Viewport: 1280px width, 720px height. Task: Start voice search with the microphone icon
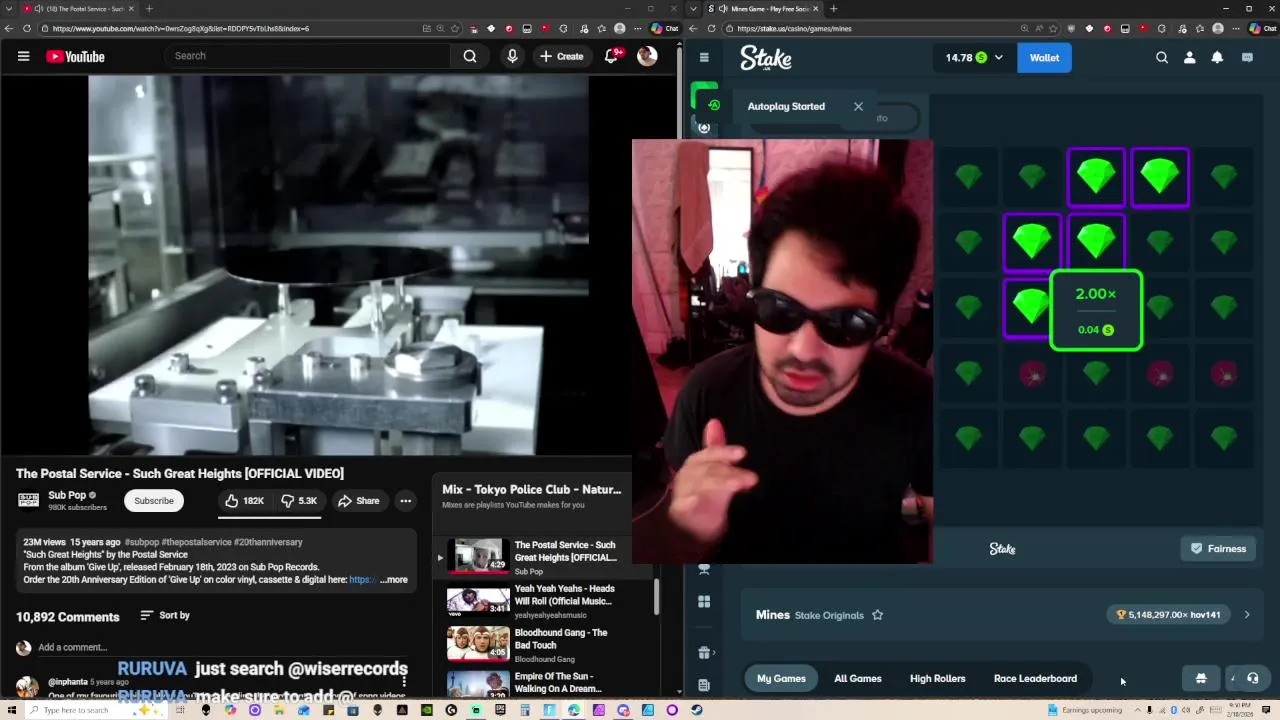point(512,56)
